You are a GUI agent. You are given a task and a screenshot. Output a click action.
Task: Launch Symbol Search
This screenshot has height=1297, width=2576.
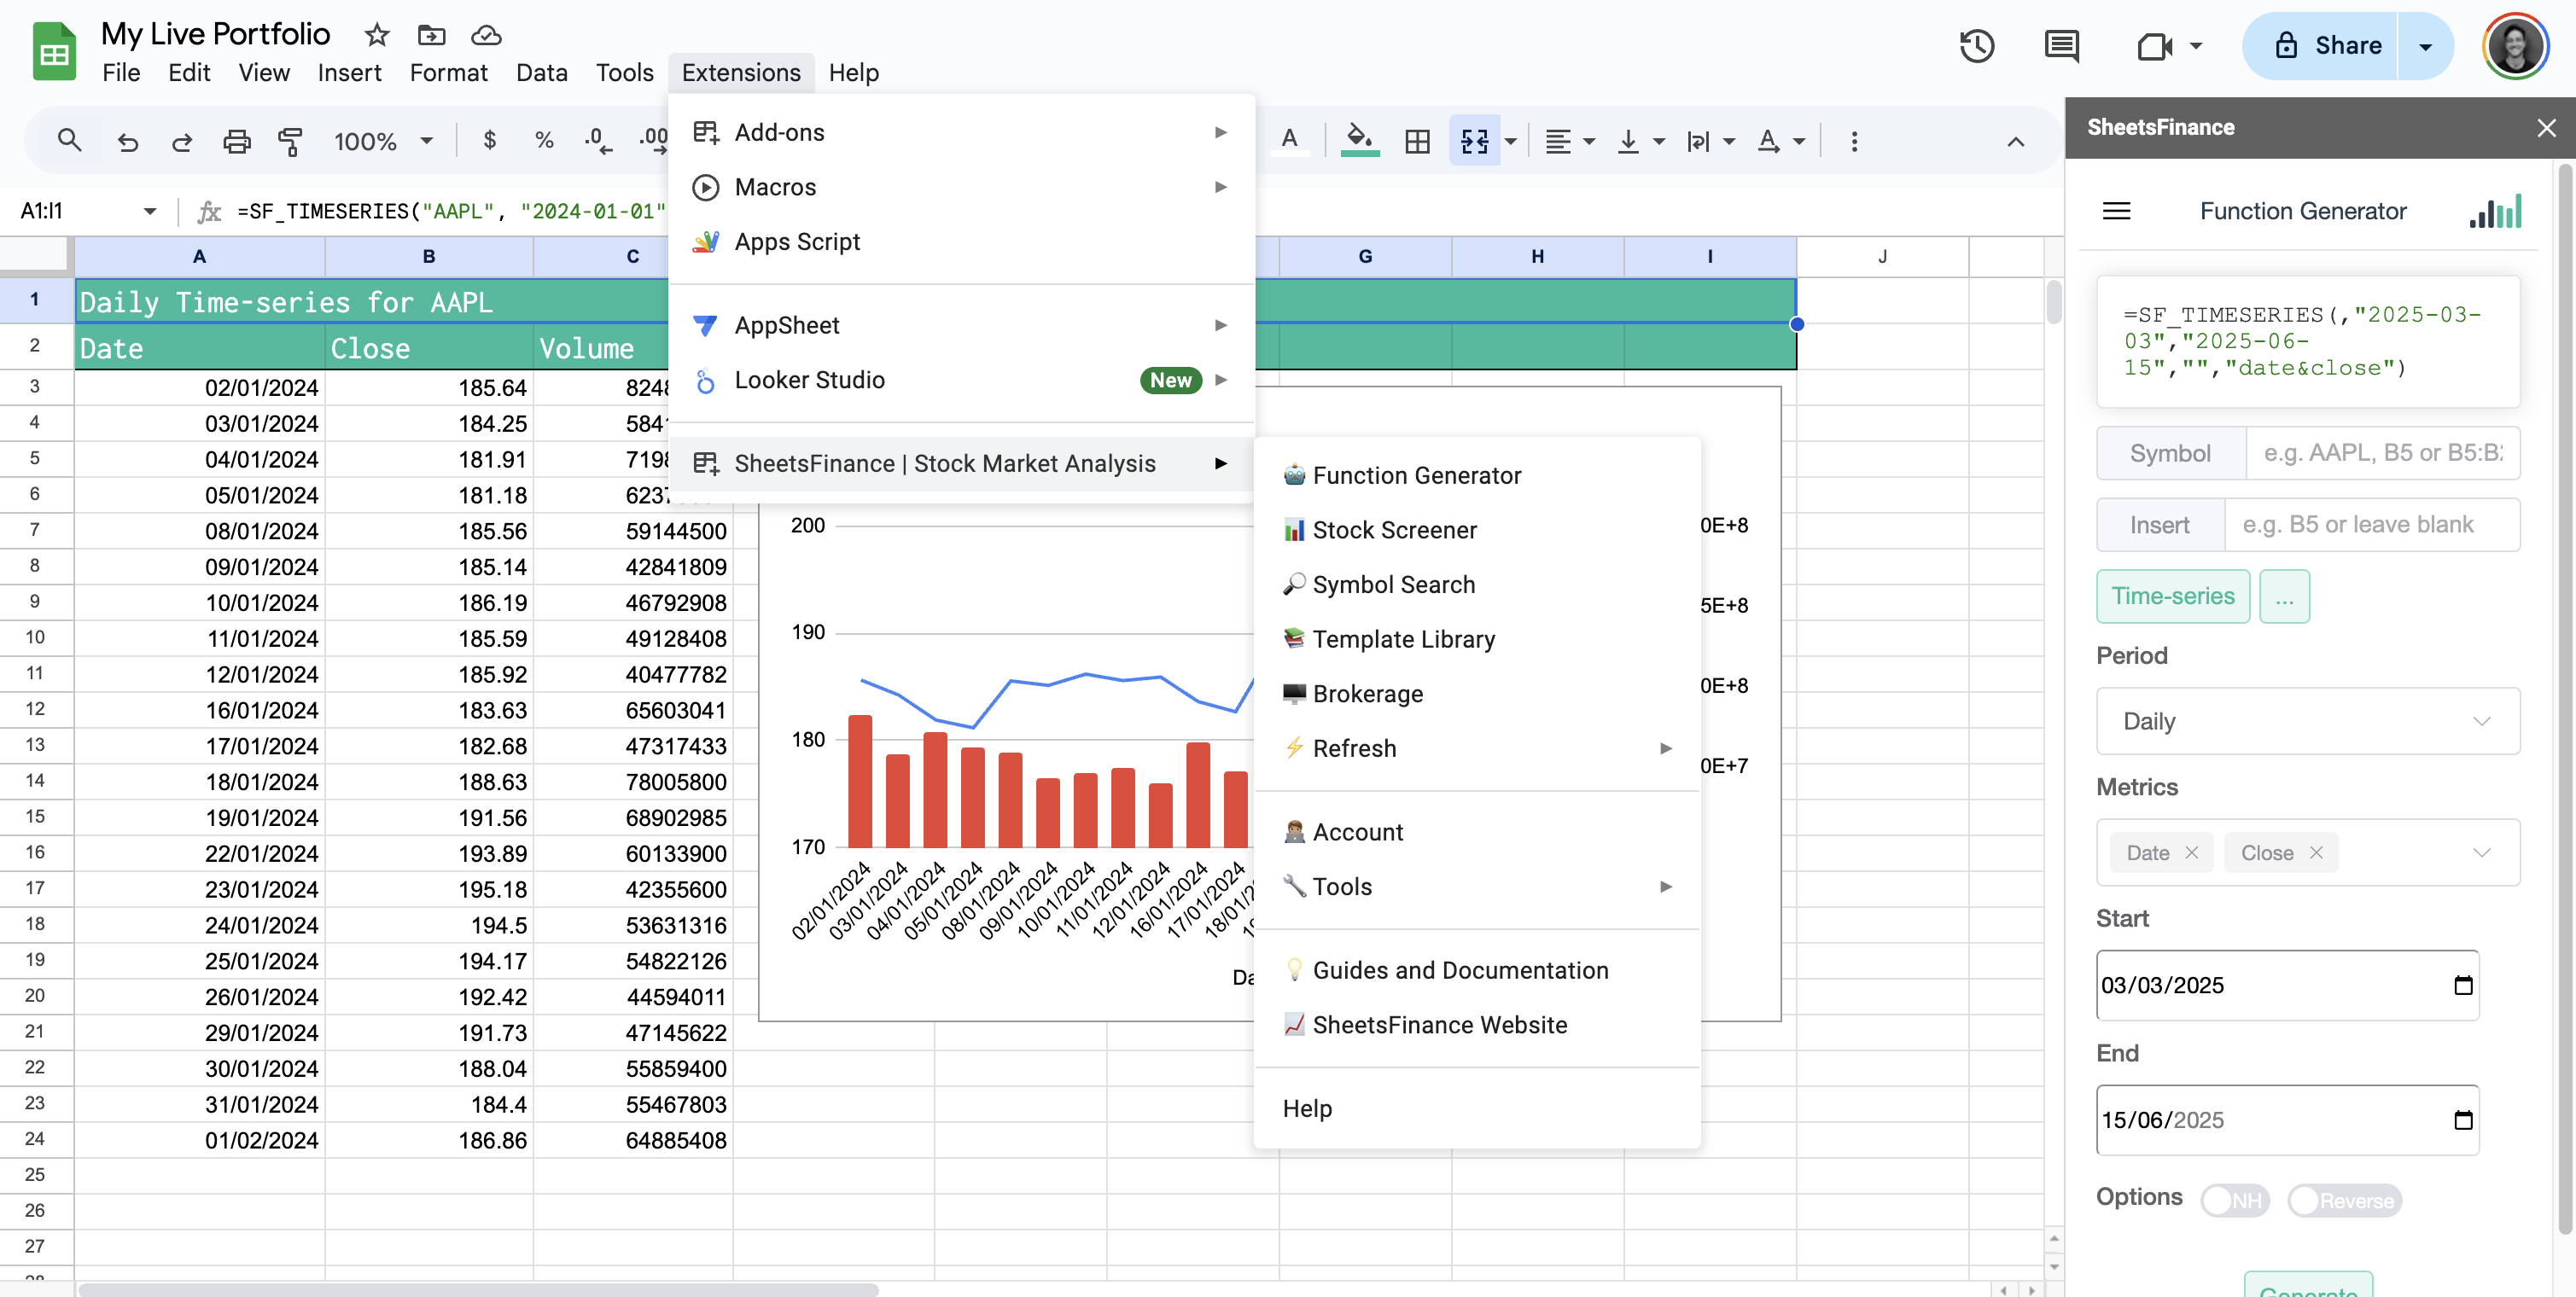pyautogui.click(x=1394, y=584)
